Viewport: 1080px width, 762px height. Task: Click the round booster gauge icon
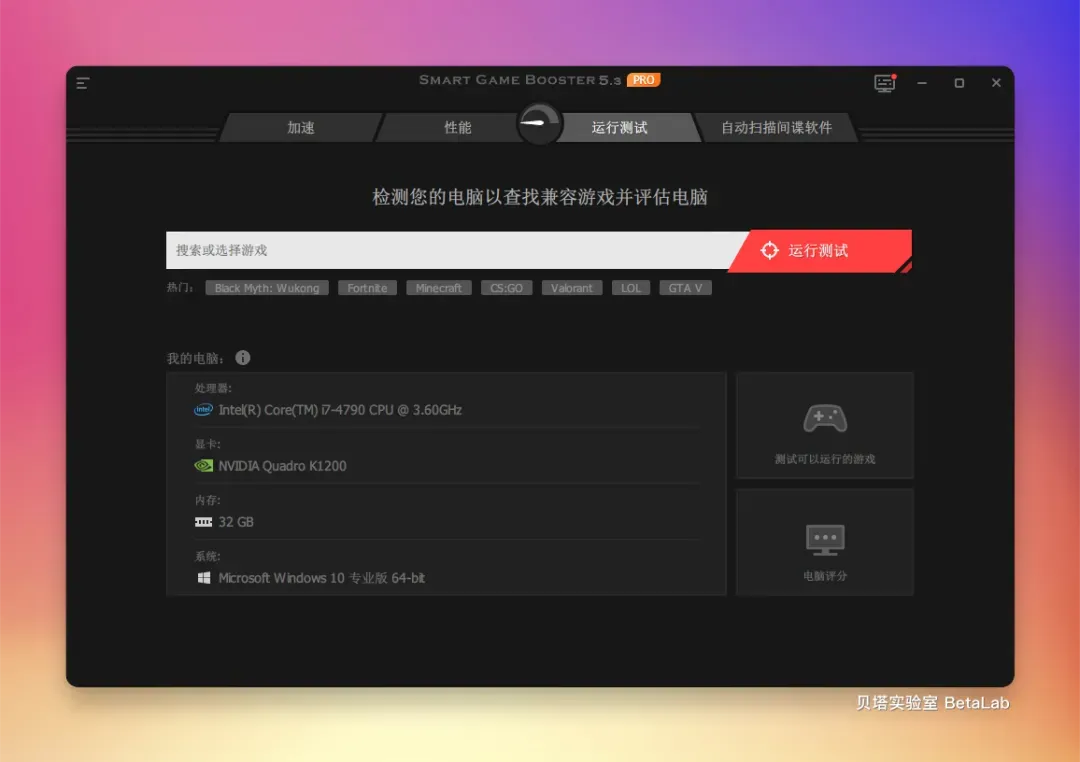pyautogui.click(x=540, y=123)
